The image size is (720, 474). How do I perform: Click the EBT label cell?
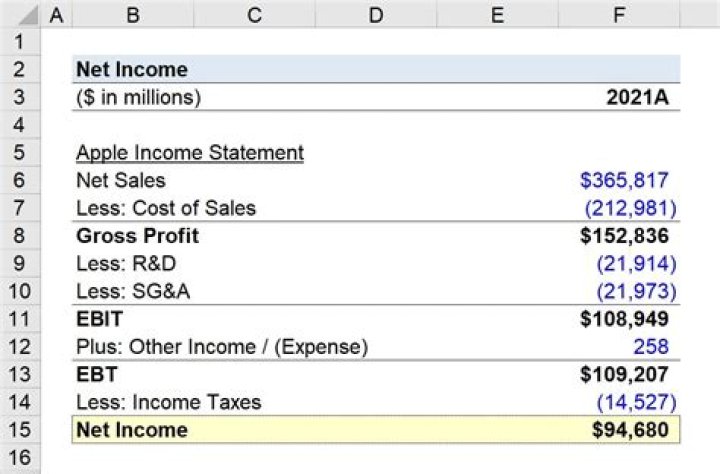tap(97, 374)
